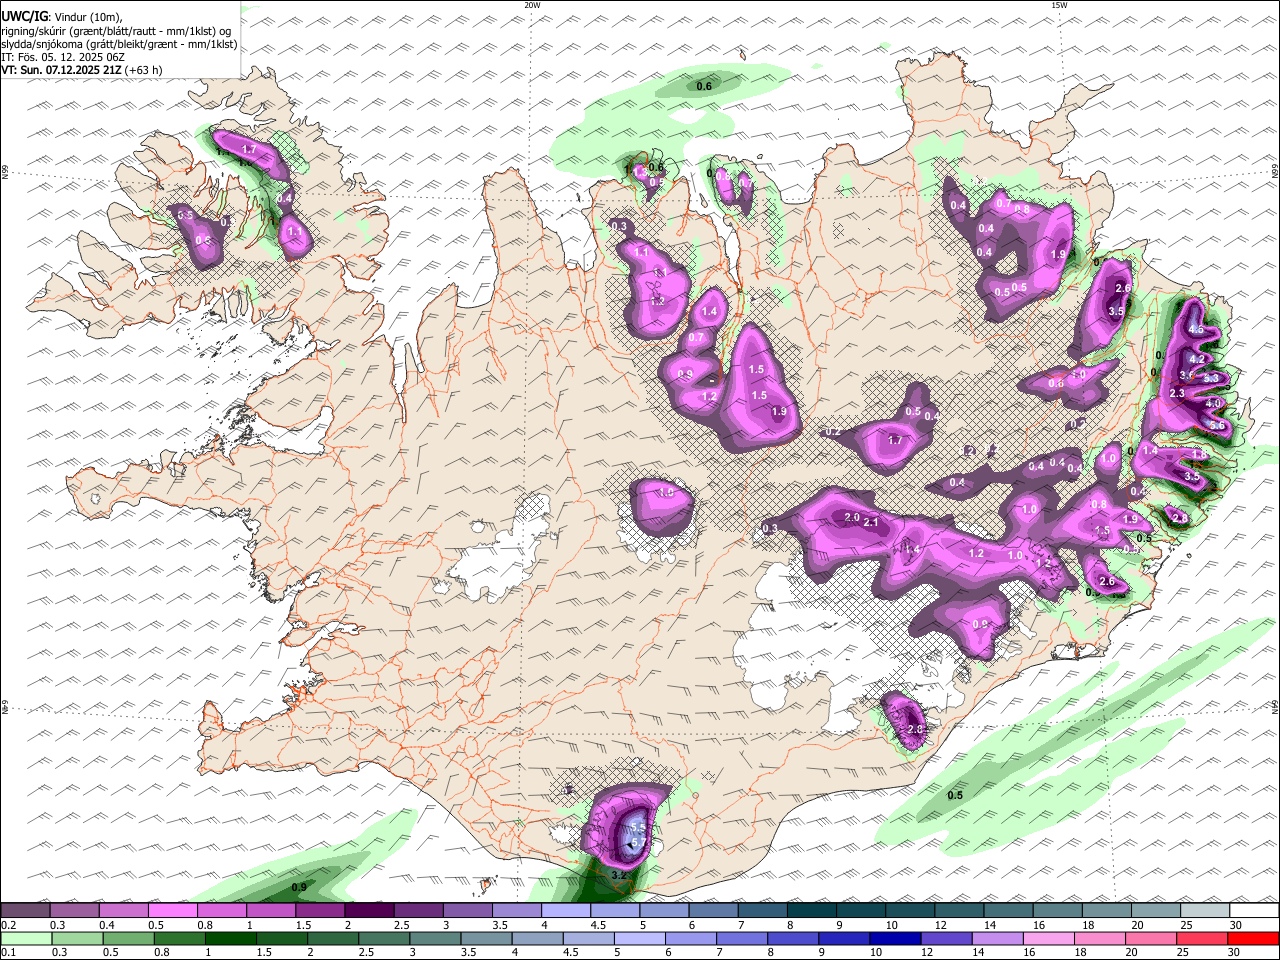Click the '3.2' value at the southern coast

(619, 876)
